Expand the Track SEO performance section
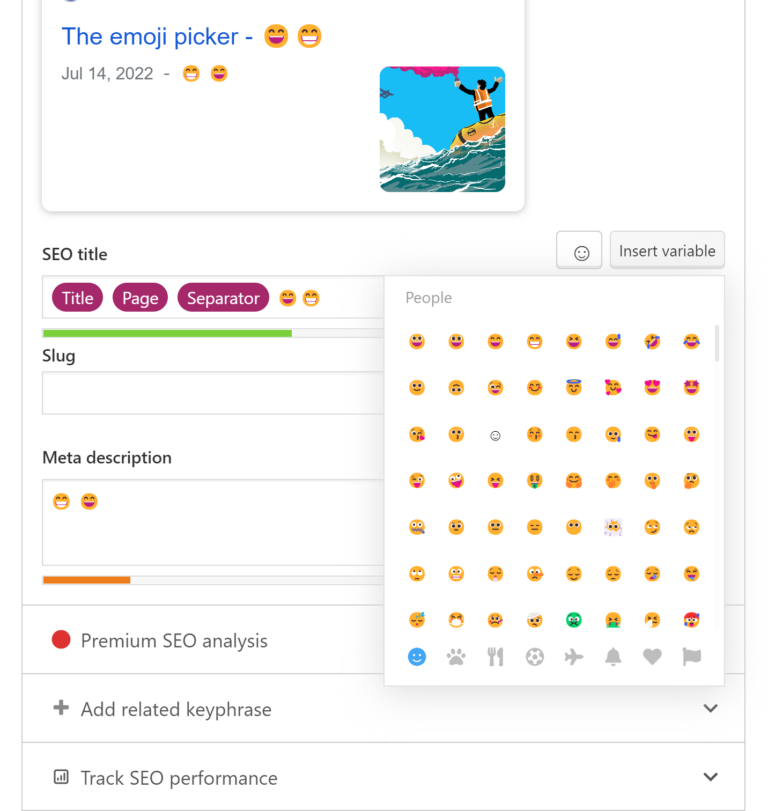 click(711, 776)
